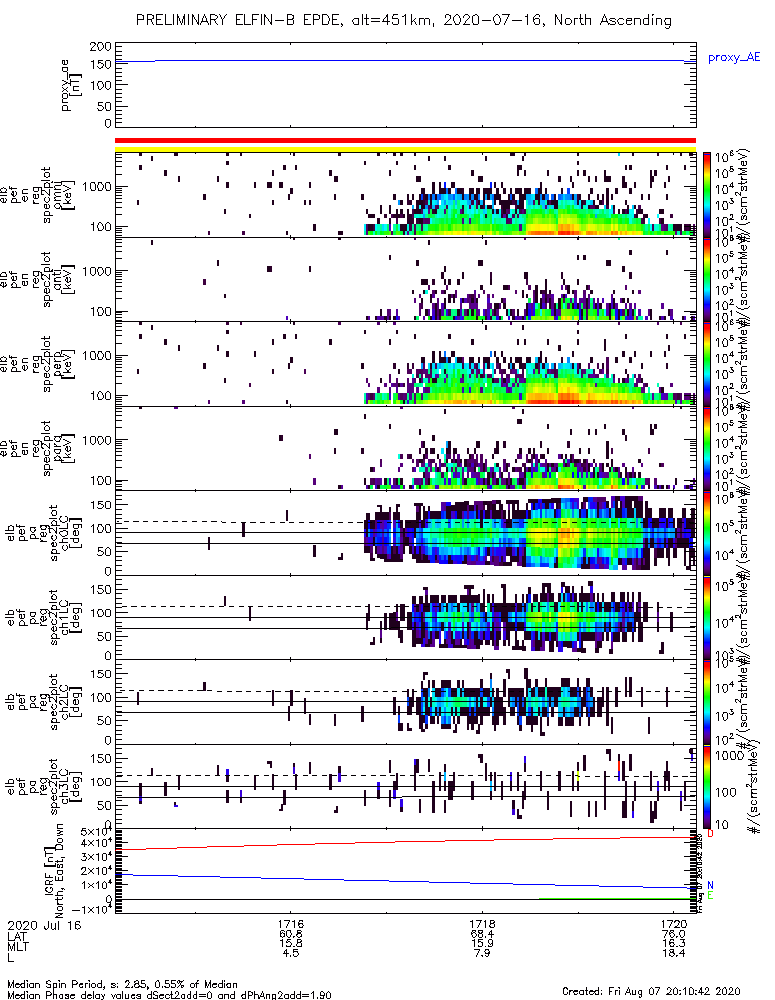775x1000 pixels.
Task: Click the '1000' tick on the omni panel axis
Action: 97,187
